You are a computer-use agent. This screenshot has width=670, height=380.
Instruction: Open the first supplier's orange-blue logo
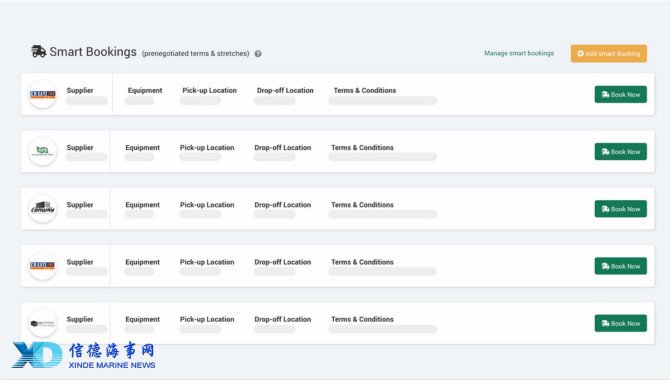tap(42, 94)
